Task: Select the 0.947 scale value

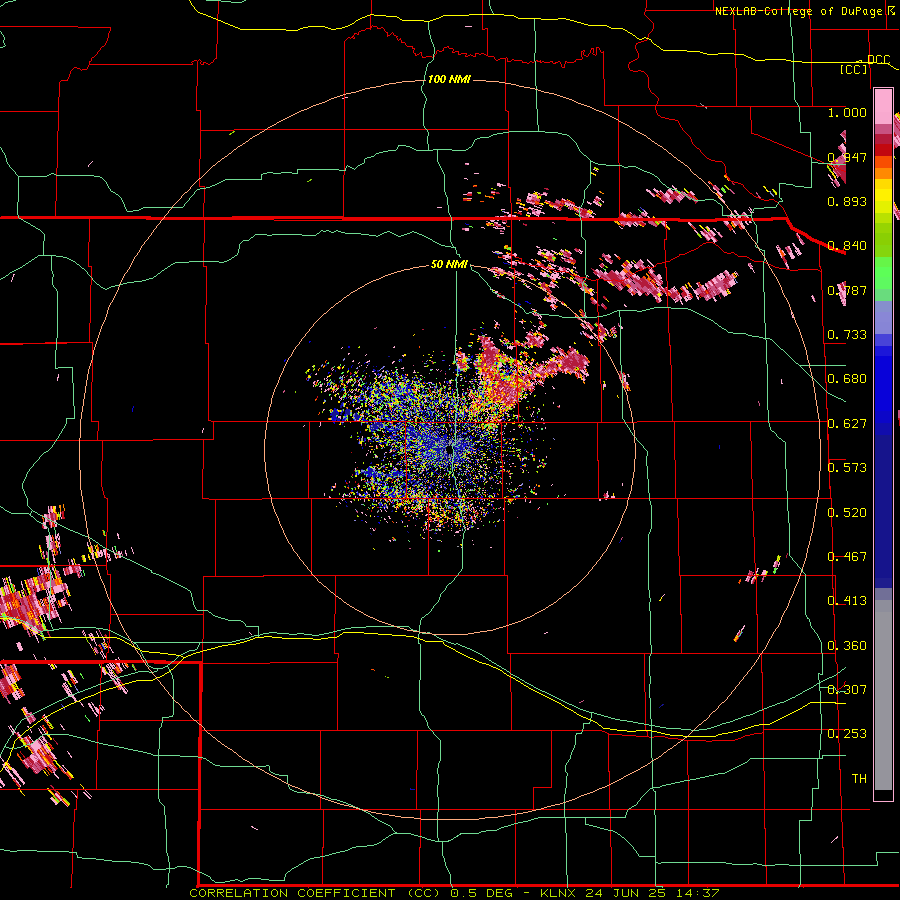Action: [847, 157]
